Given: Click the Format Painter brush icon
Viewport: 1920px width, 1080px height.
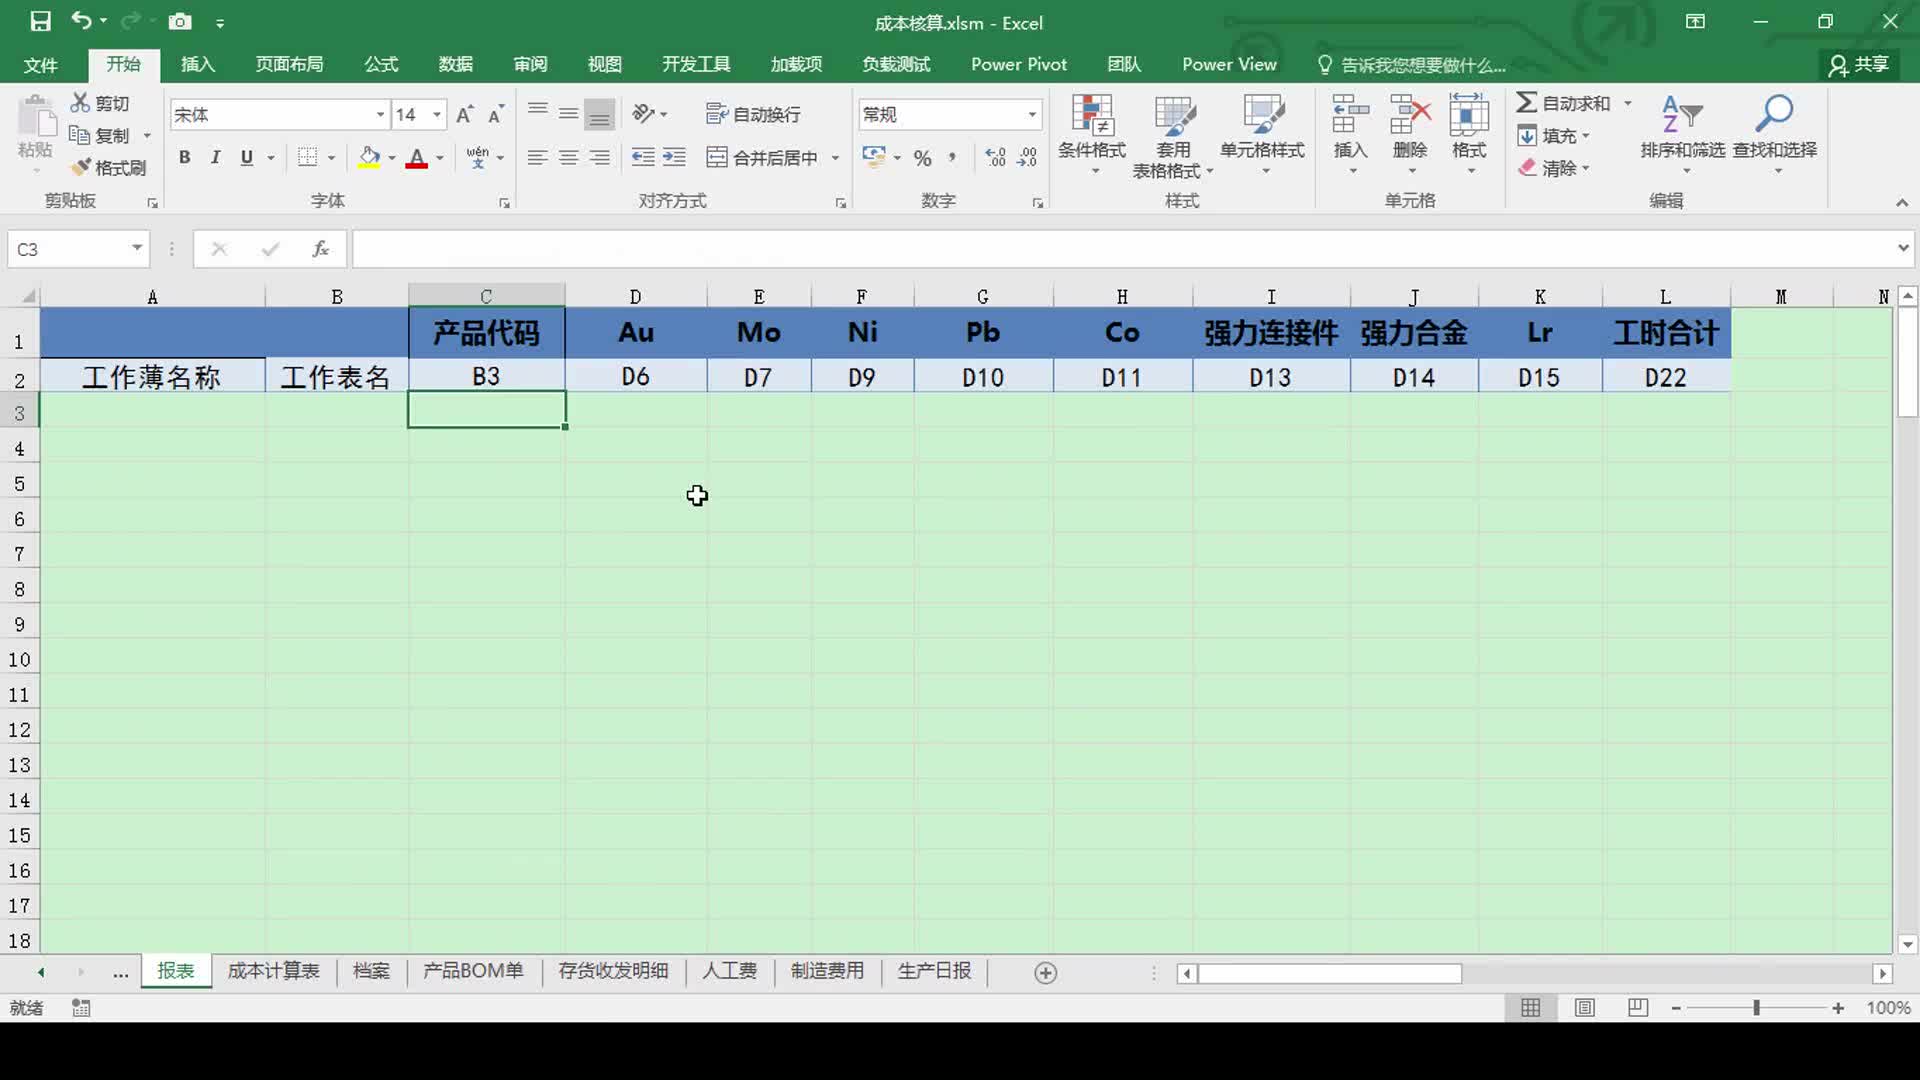Looking at the screenshot, I should click(x=82, y=167).
